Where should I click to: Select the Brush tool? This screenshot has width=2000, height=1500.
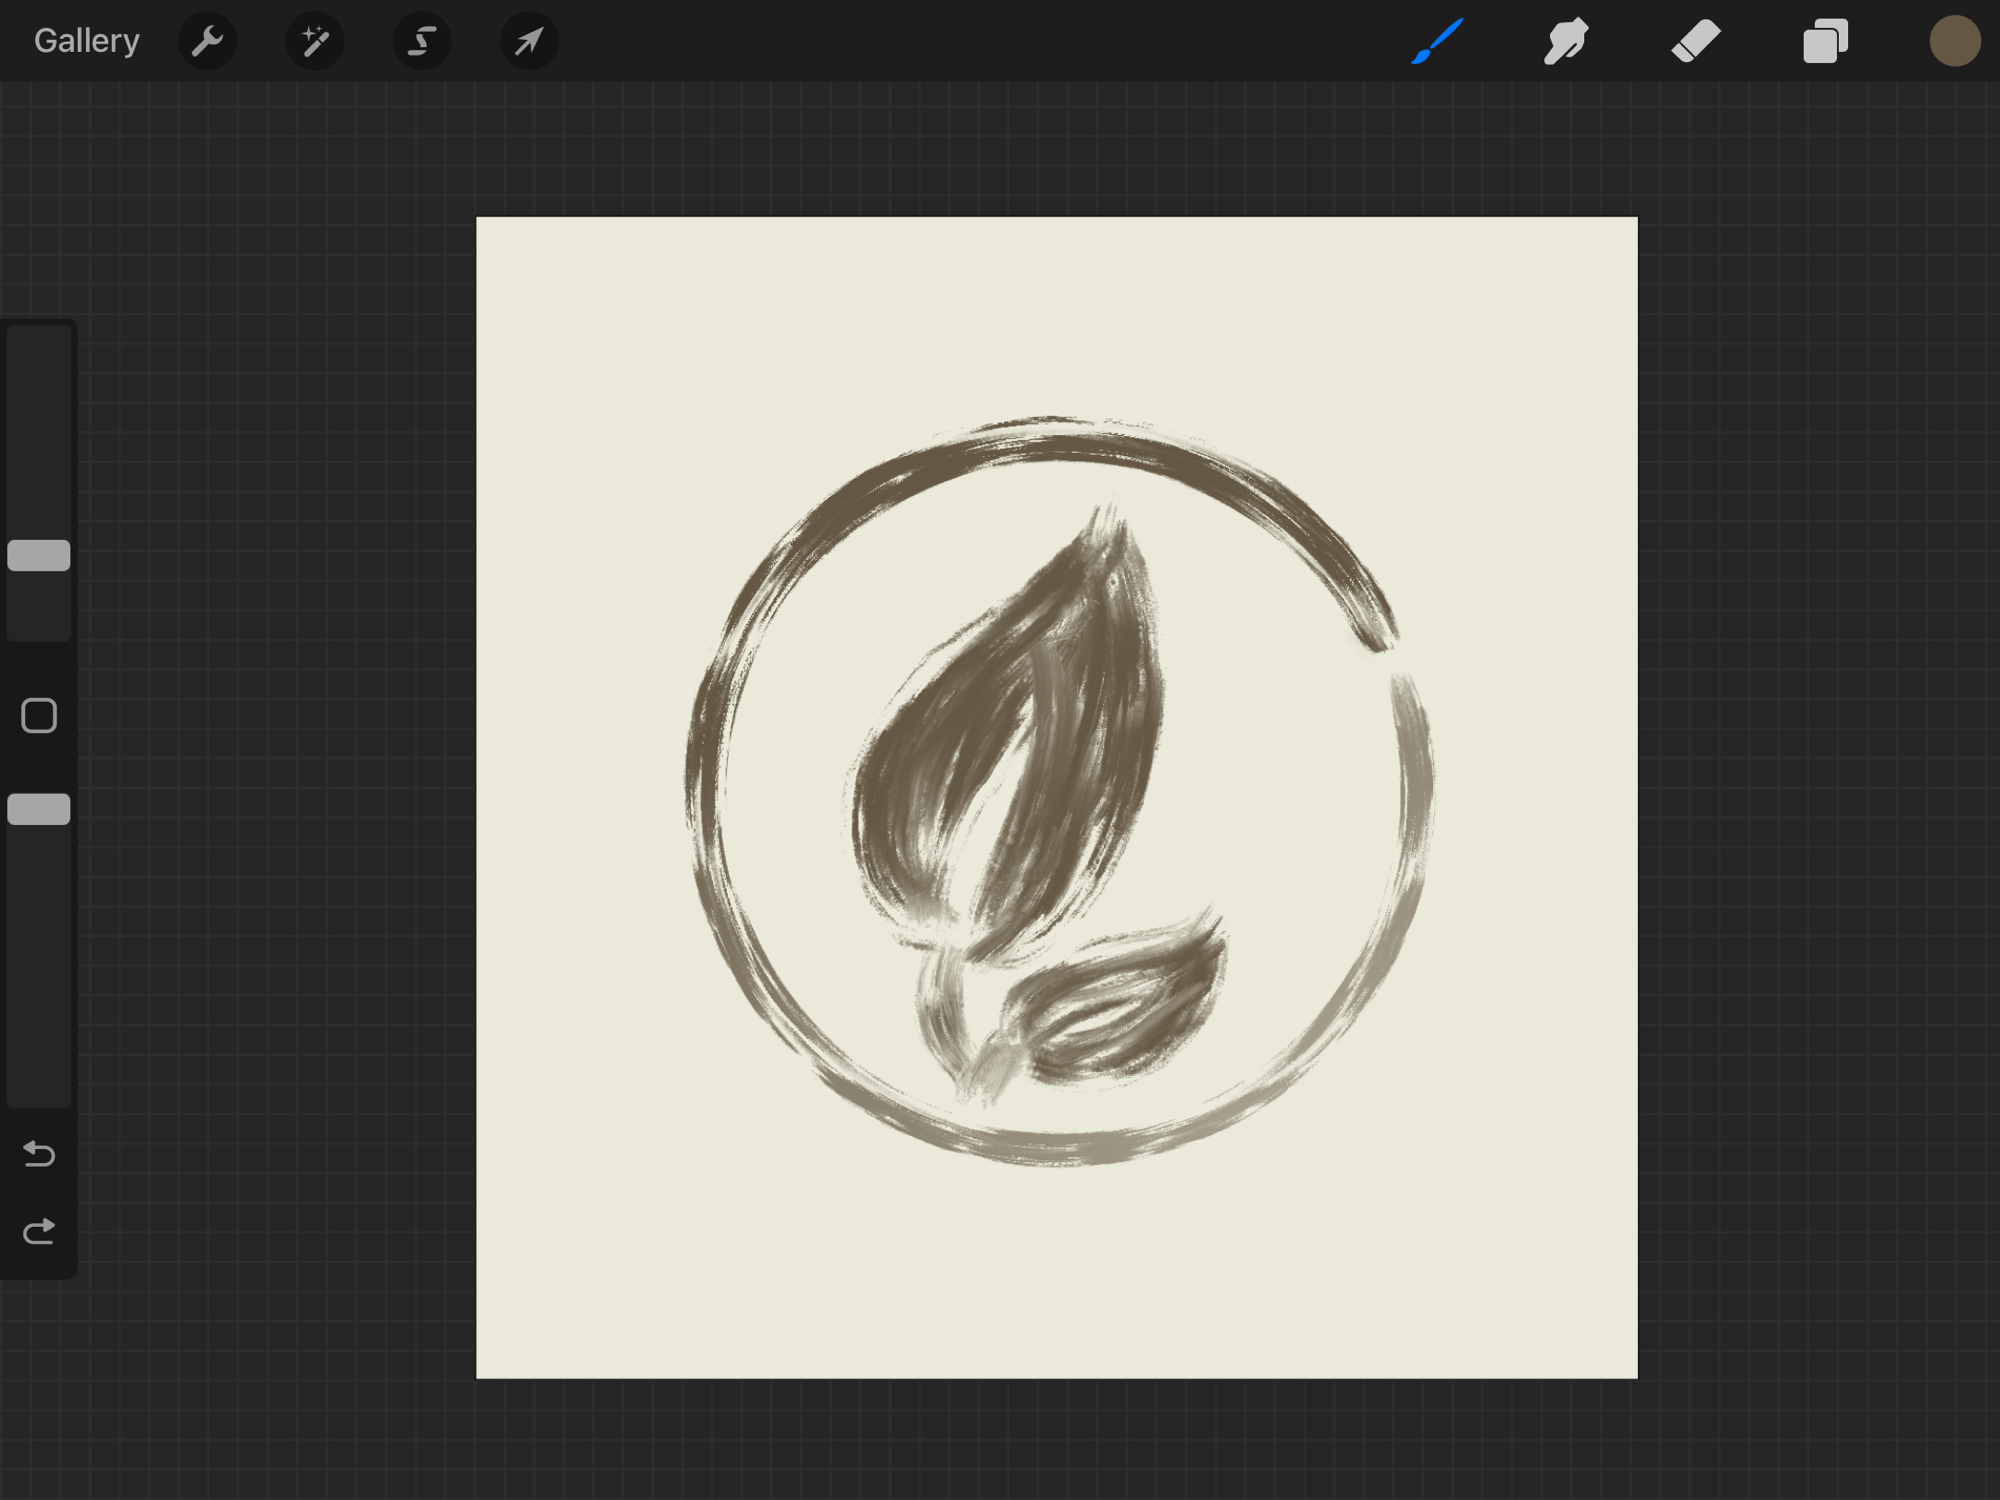tap(1437, 41)
